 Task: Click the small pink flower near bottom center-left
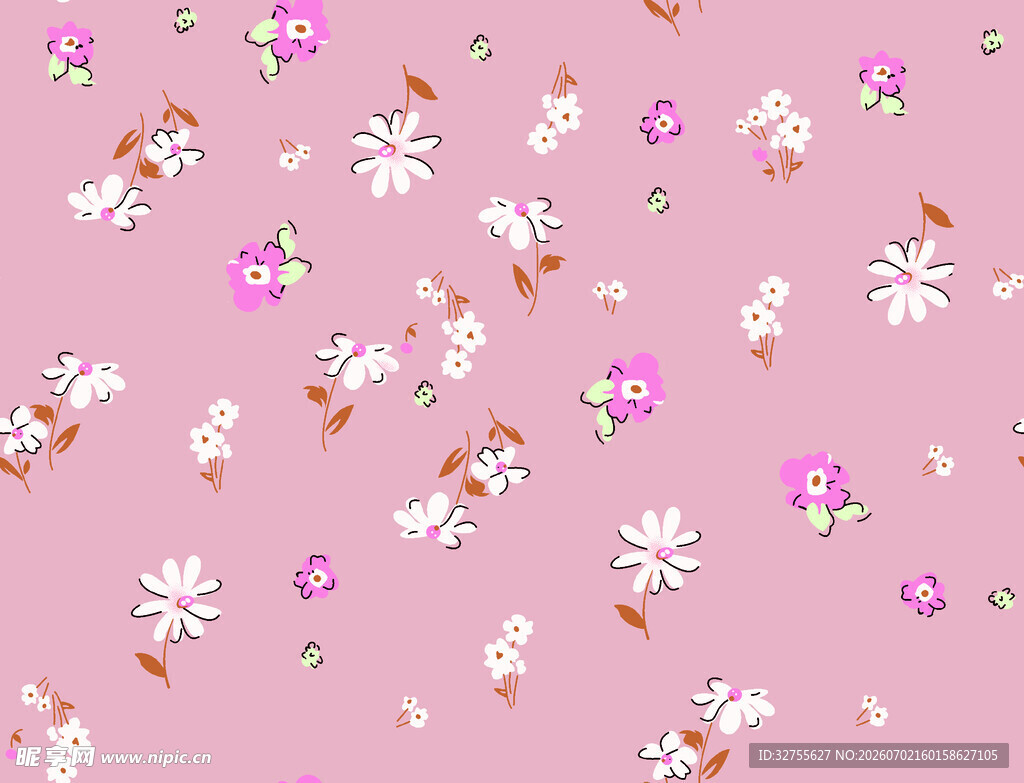click(x=316, y=577)
